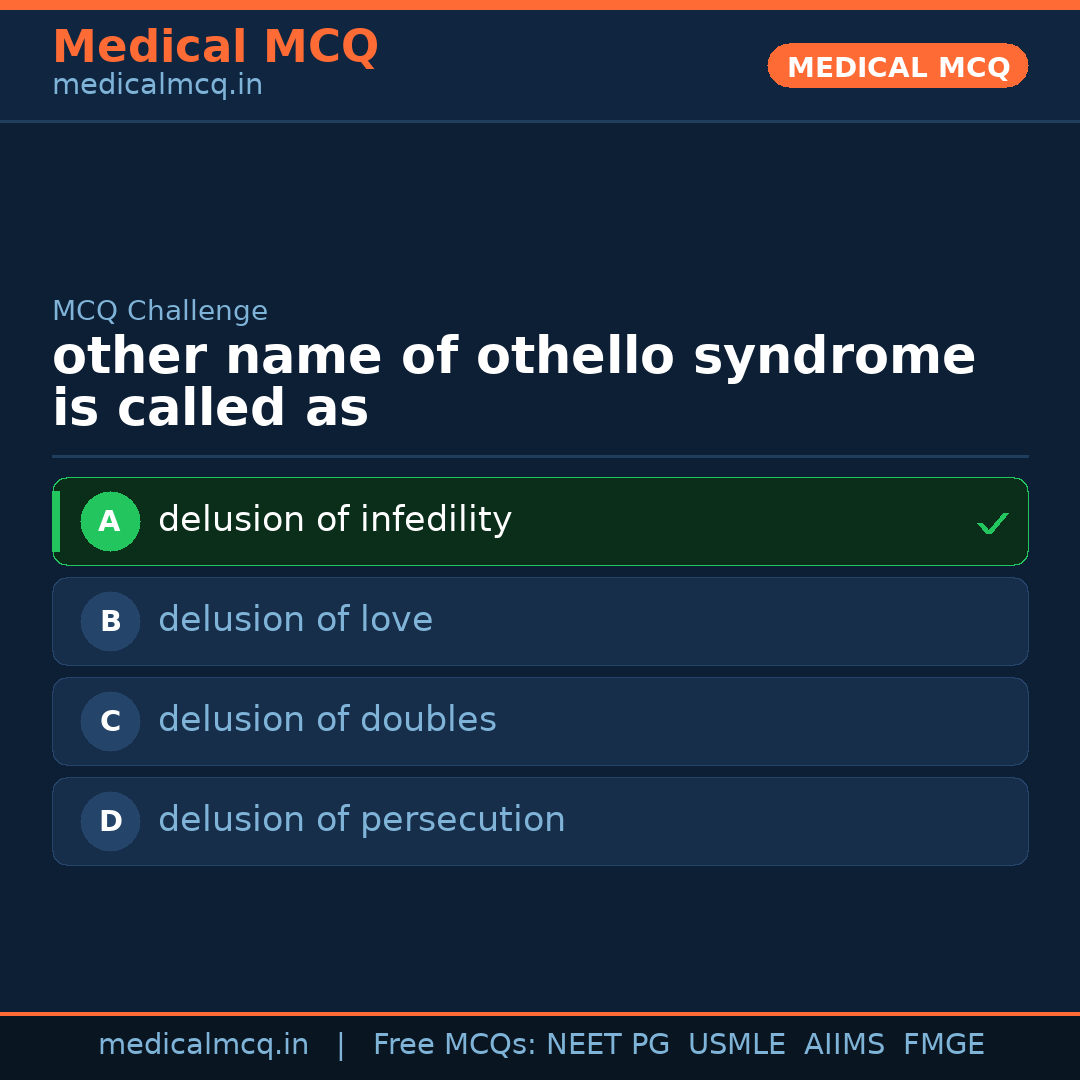The height and width of the screenshot is (1080, 1080).
Task: Select option B delusion of love
Action: pyautogui.click(x=540, y=621)
